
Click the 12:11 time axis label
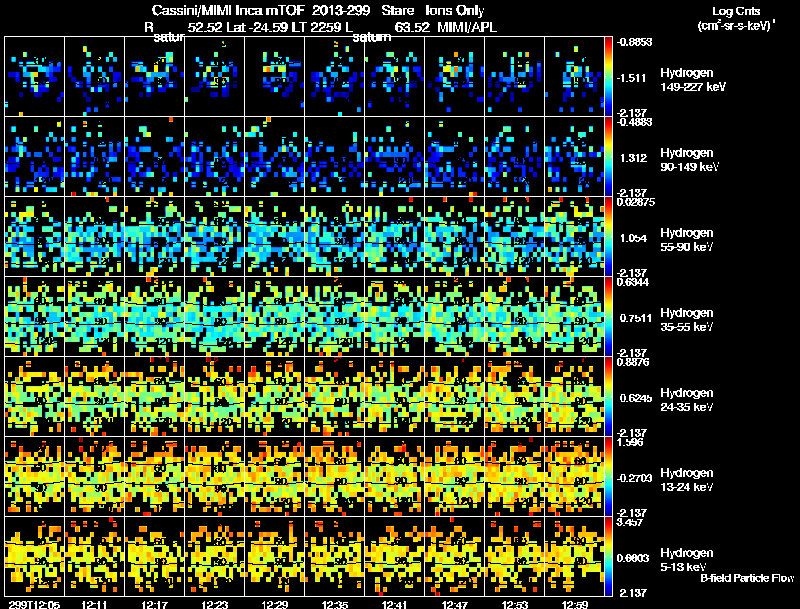94,604
